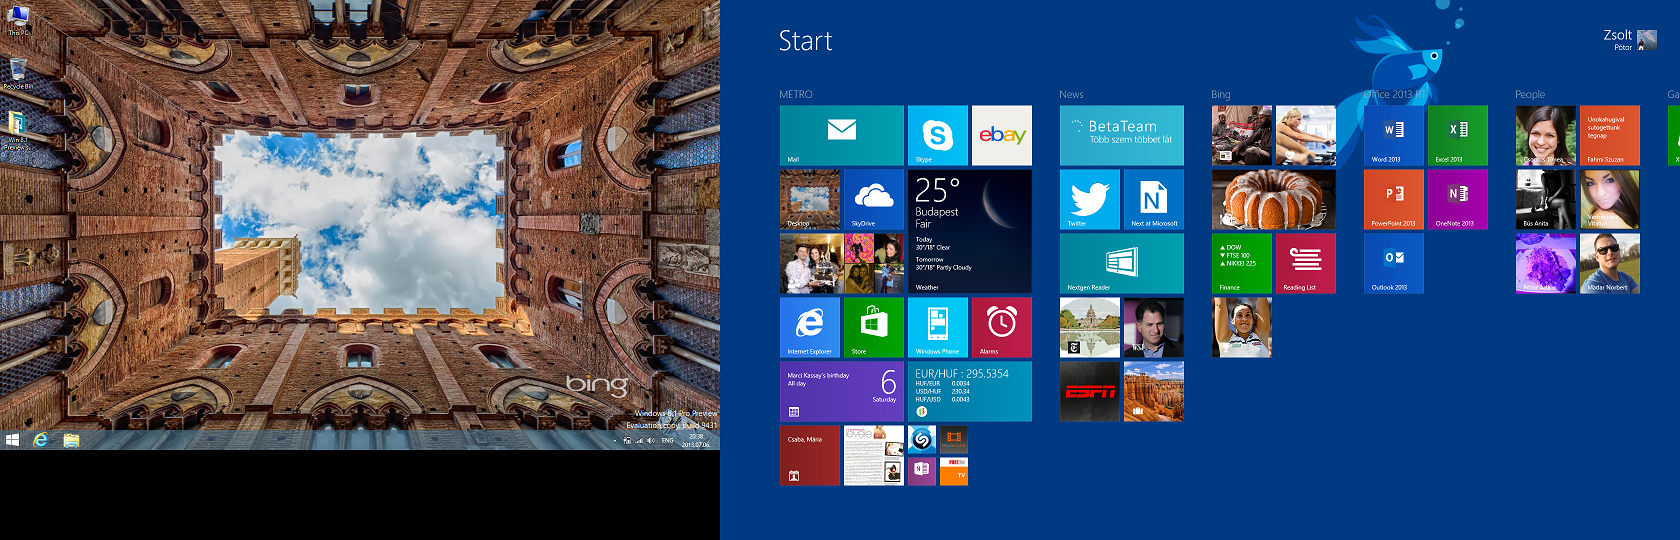Open the Mail tile
The width and height of the screenshot is (1680, 540).
coord(841,135)
